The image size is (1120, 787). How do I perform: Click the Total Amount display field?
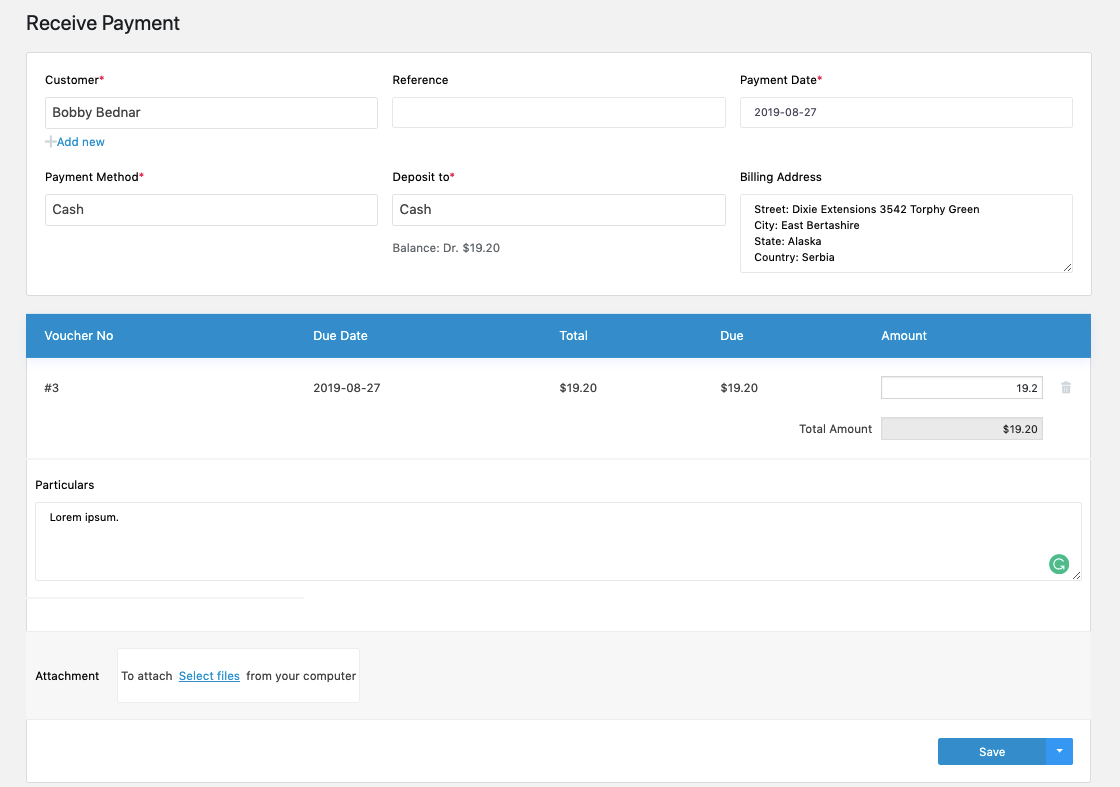tap(960, 428)
